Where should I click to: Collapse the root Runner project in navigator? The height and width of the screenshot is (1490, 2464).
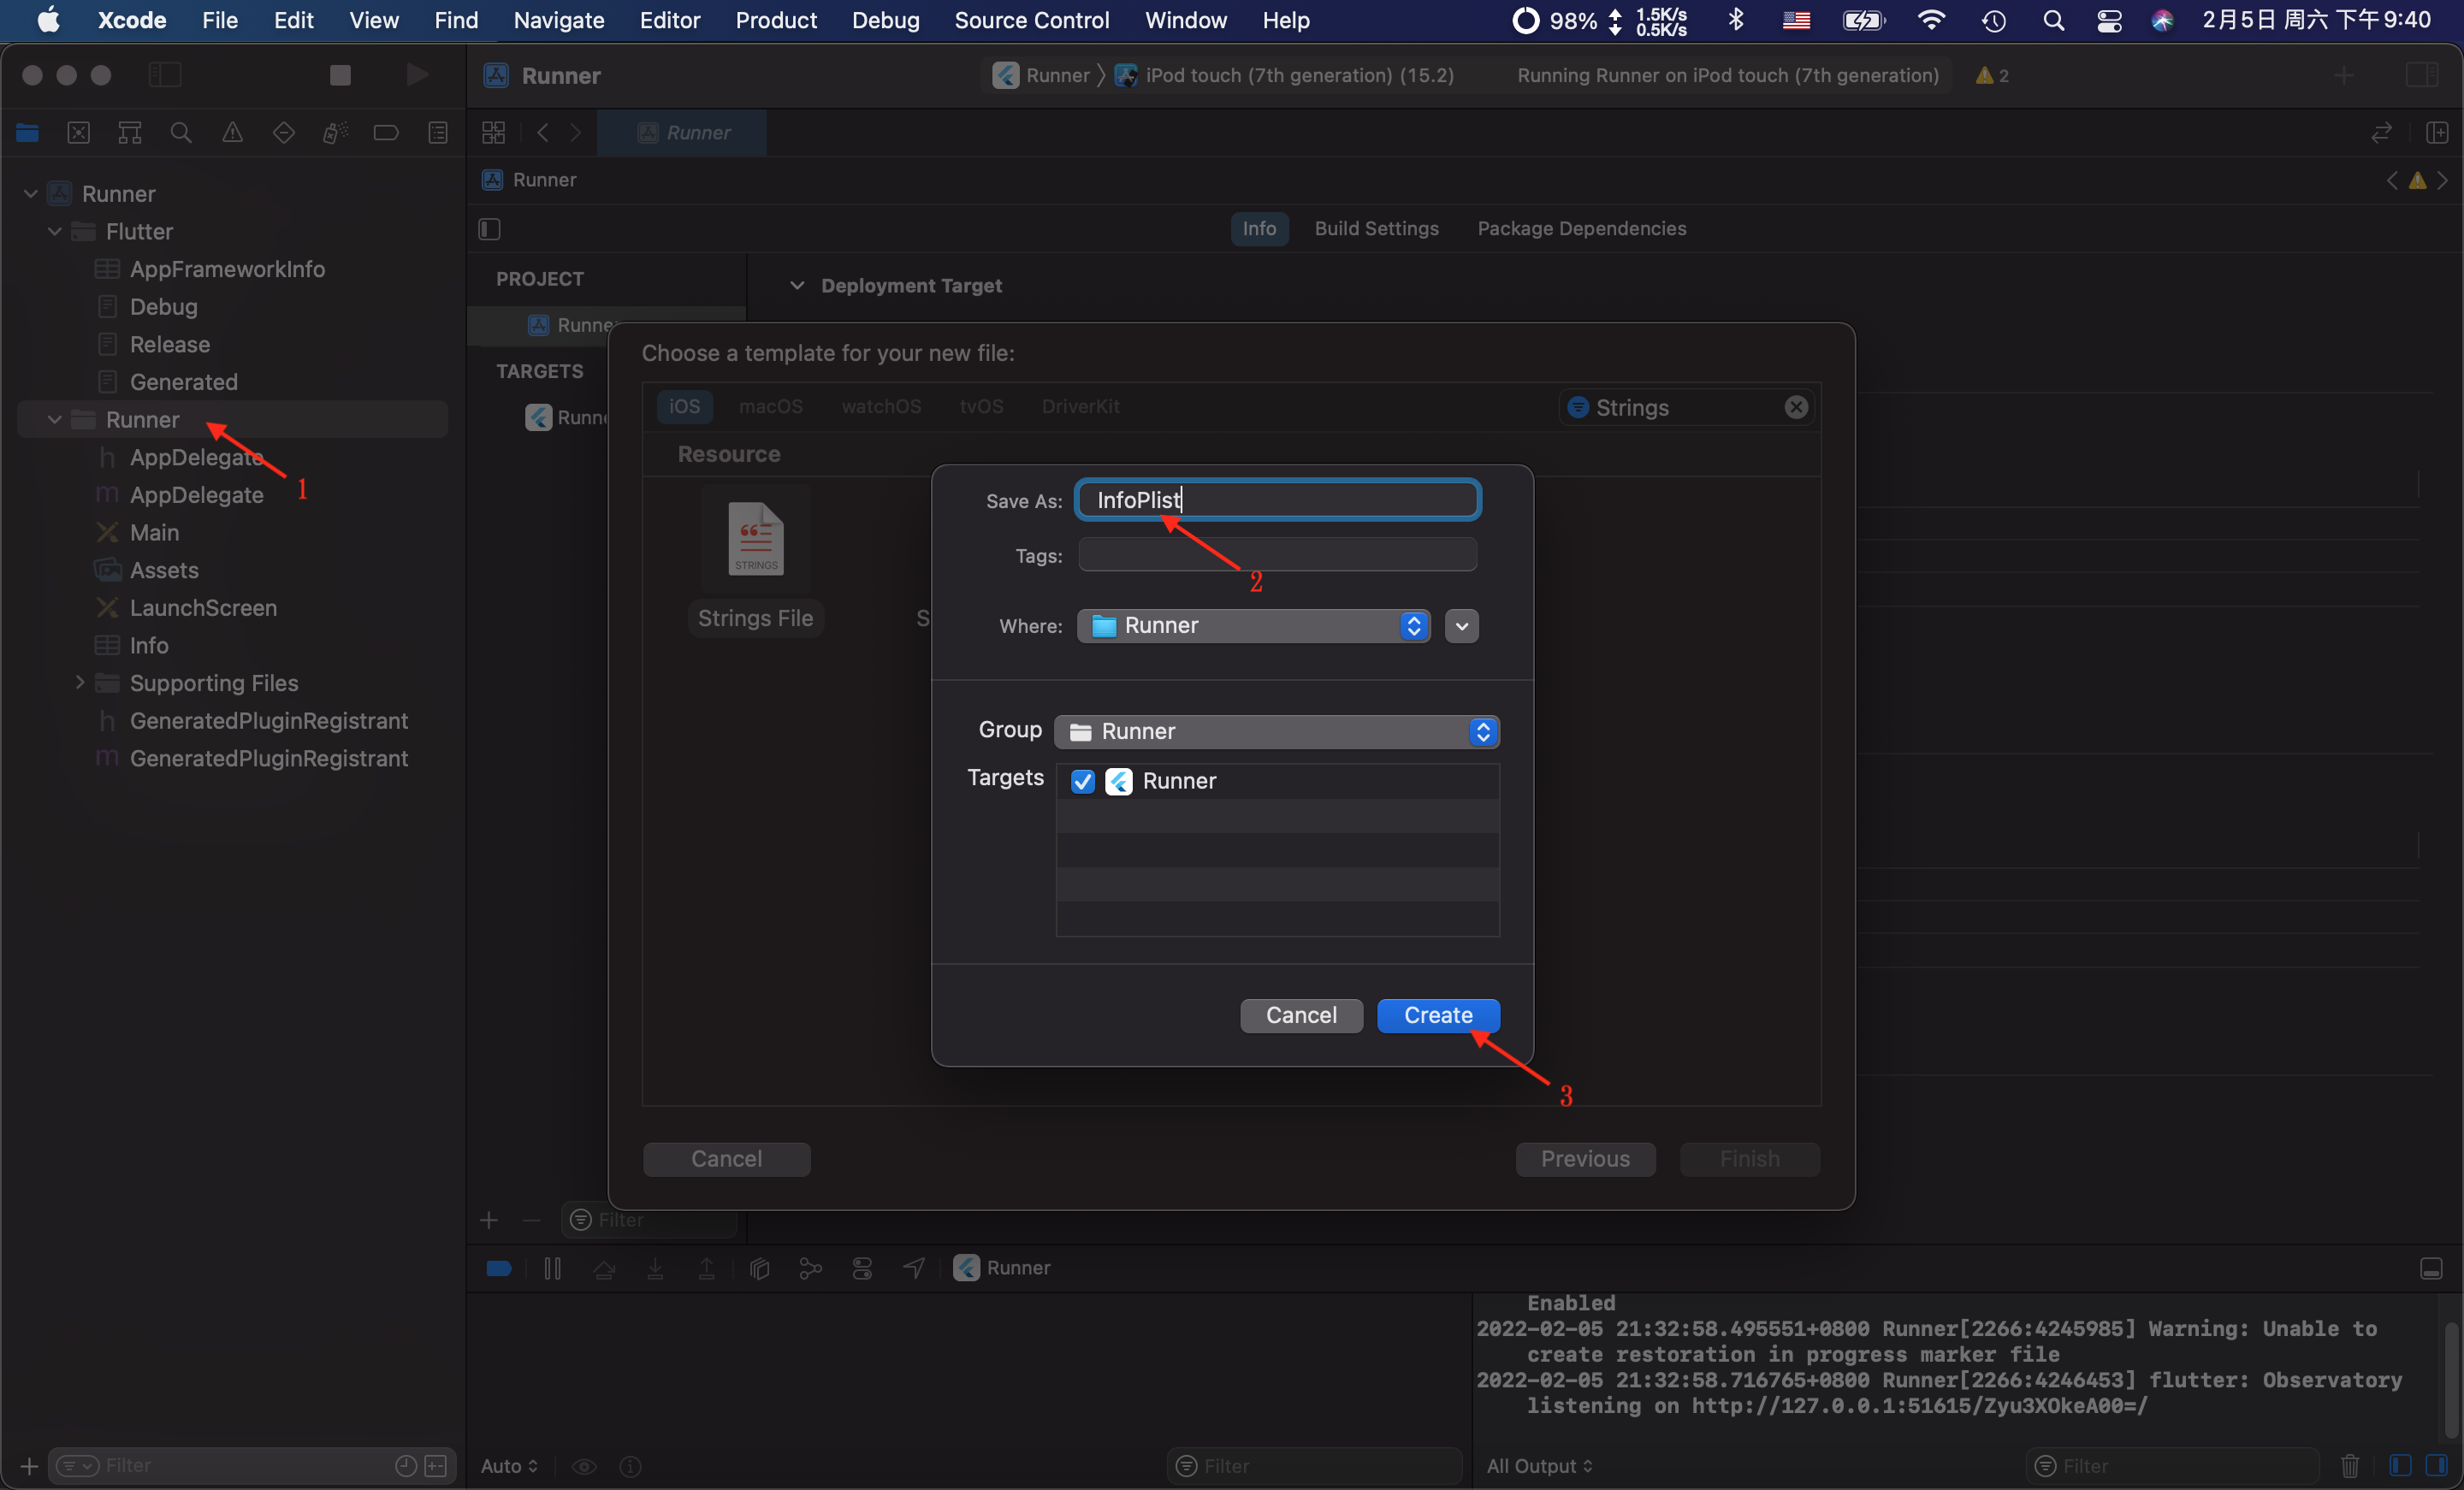point(31,194)
